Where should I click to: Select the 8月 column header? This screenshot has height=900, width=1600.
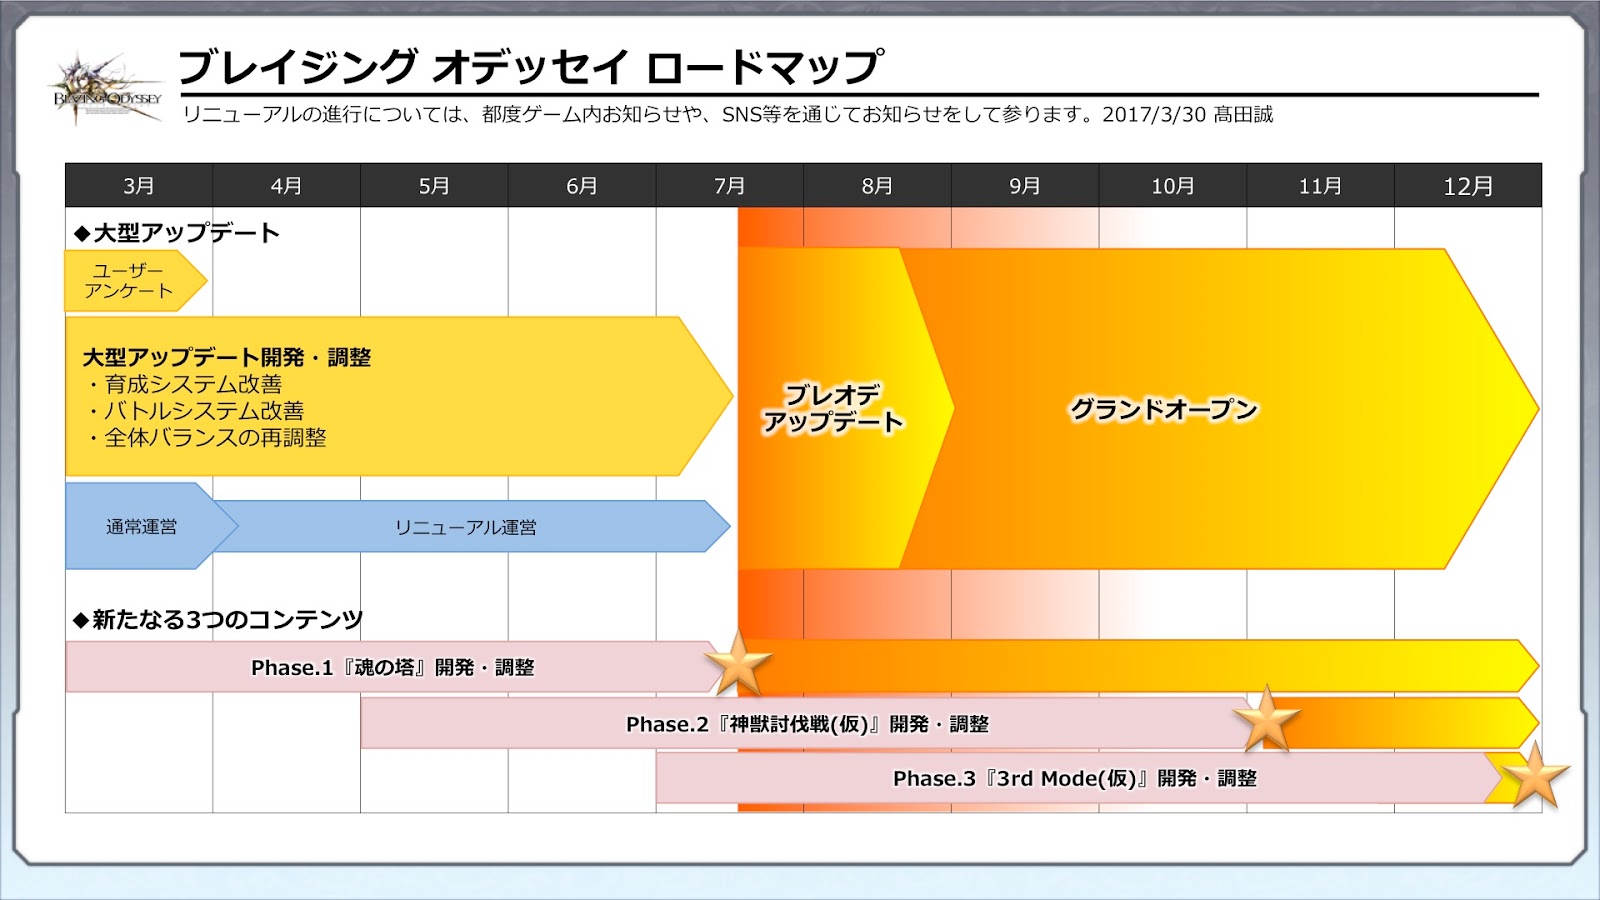[x=877, y=186]
